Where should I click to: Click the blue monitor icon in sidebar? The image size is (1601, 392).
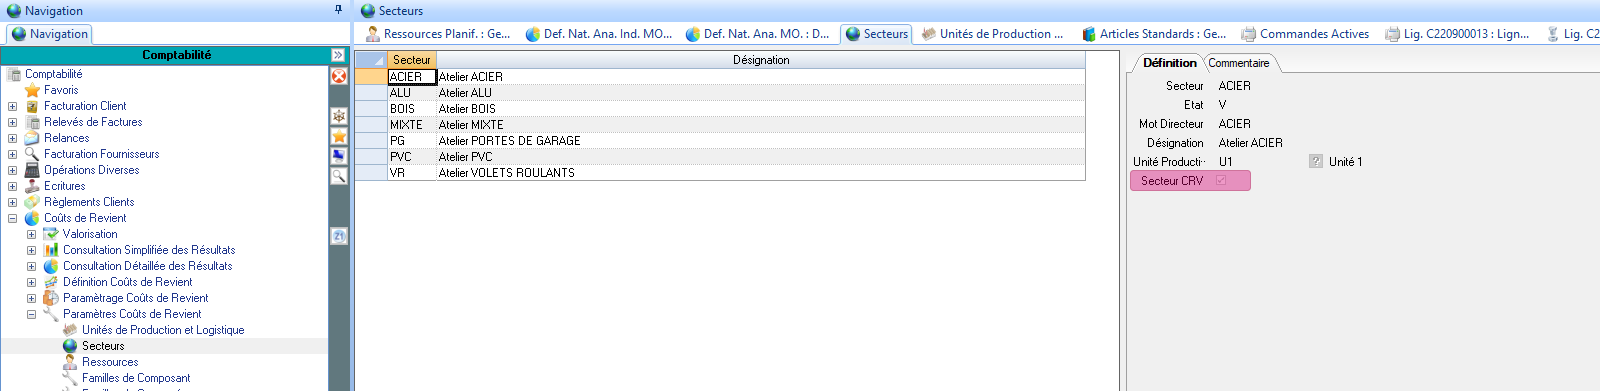[339, 155]
